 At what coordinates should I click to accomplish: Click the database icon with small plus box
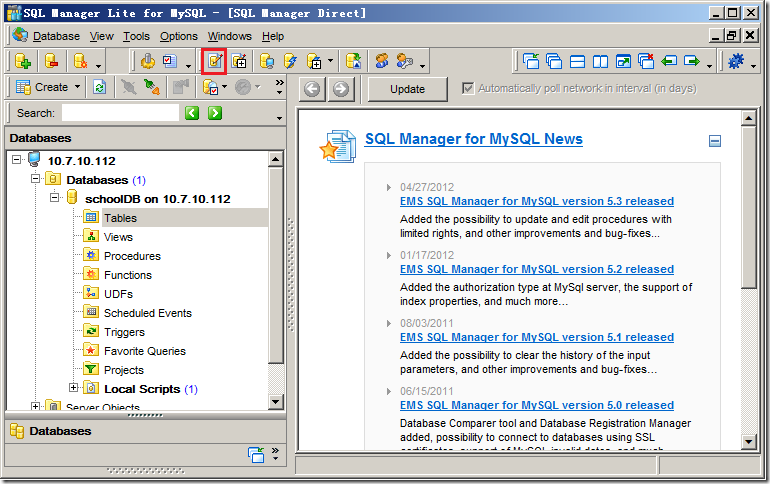(314, 61)
